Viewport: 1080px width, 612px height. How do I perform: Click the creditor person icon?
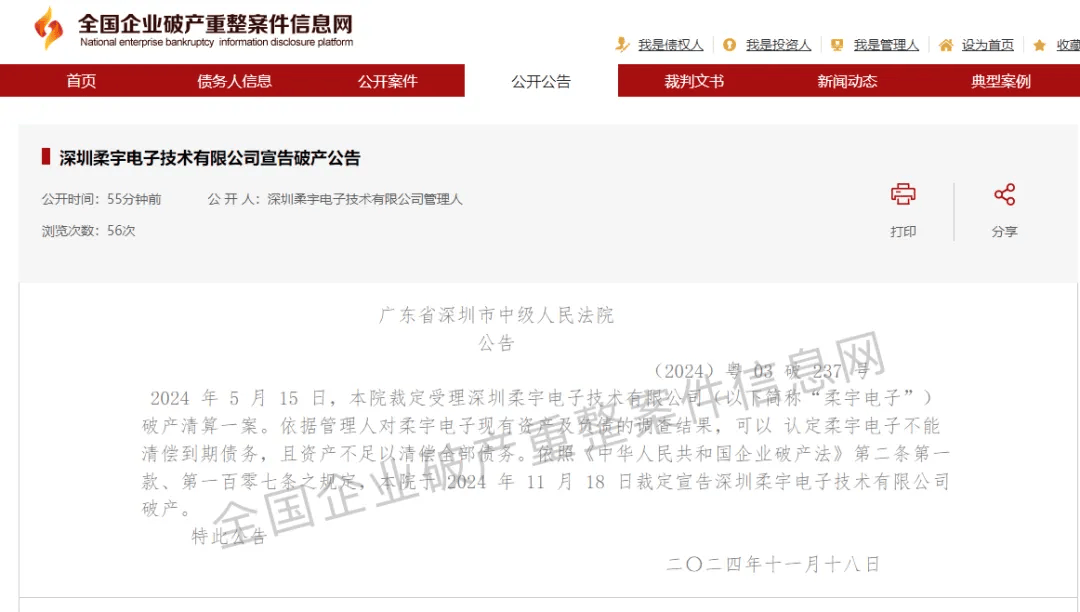click(622, 45)
